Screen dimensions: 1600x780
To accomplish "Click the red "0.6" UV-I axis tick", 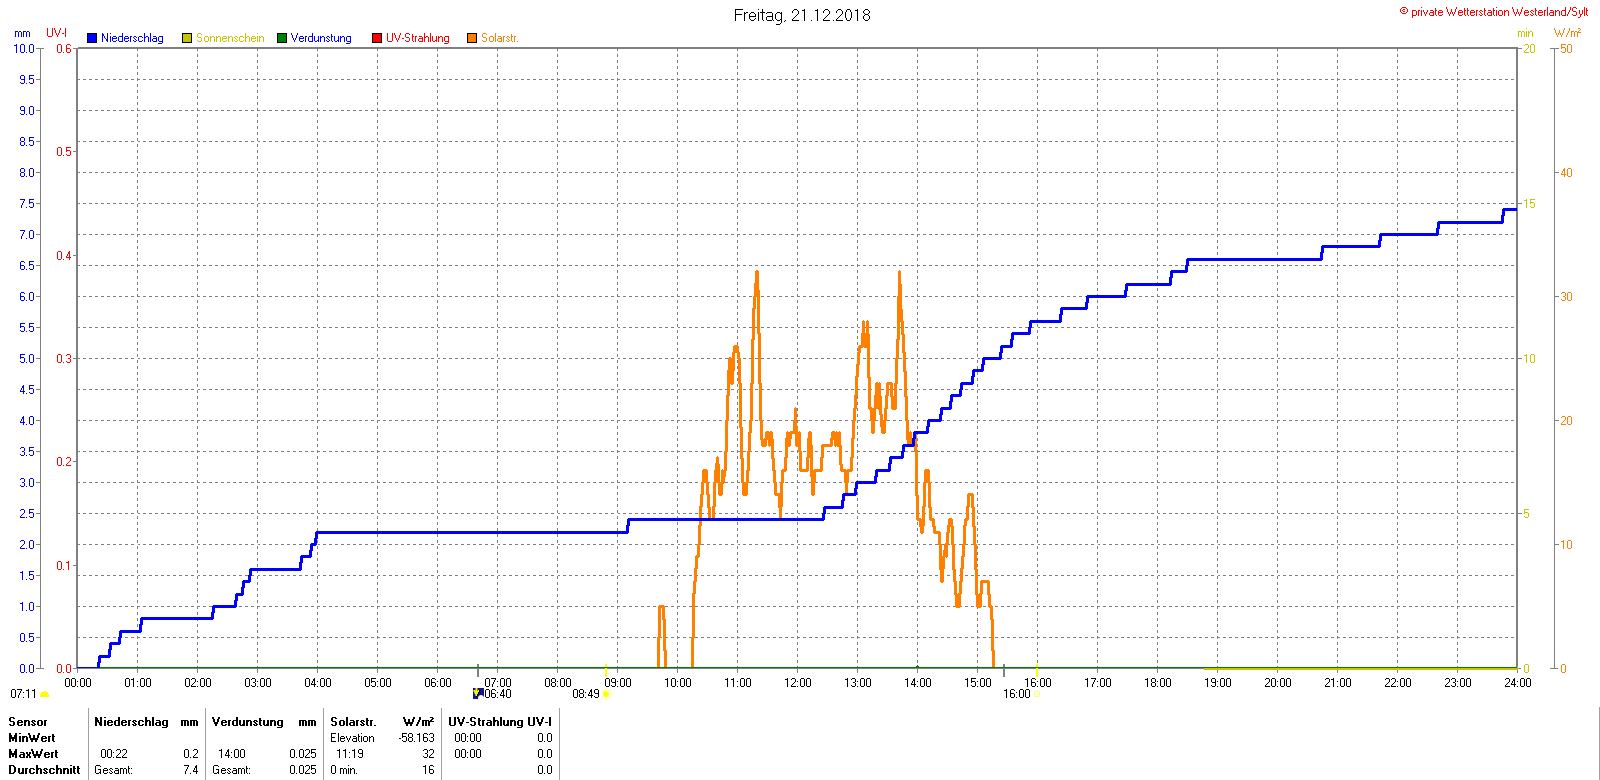I will coord(64,49).
